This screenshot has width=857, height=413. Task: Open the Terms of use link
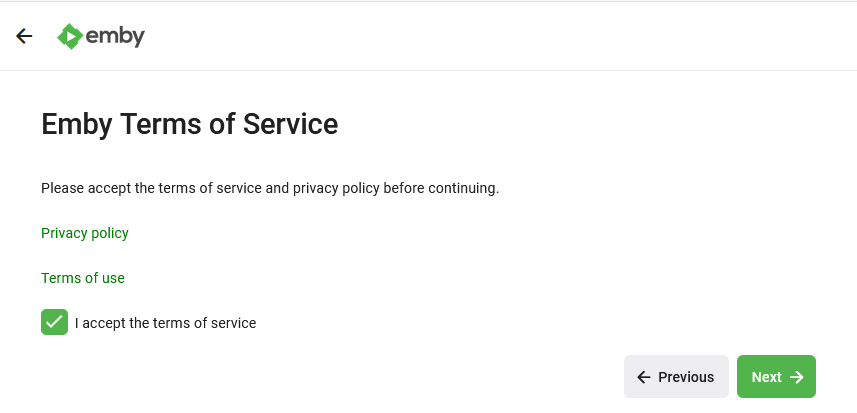83,278
